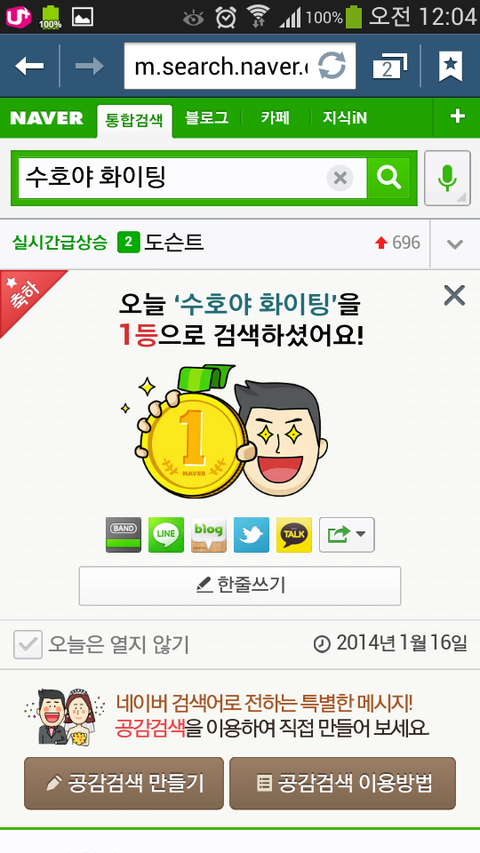The width and height of the screenshot is (480, 853).
Task: Click the 공감검색 이용방법 button
Action: click(x=342, y=783)
